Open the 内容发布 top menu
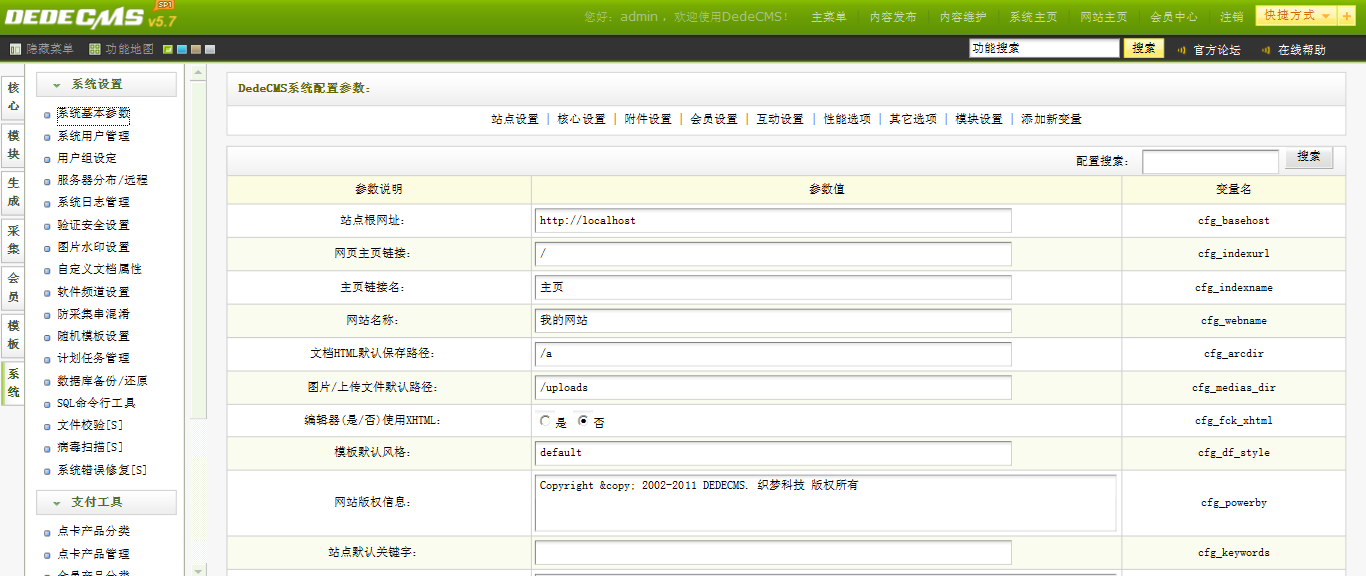Viewport: 1366px width, 576px height. point(893,16)
